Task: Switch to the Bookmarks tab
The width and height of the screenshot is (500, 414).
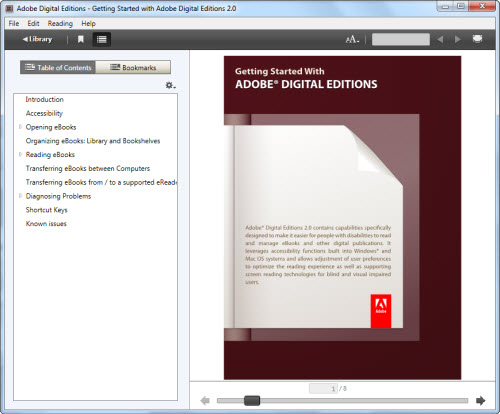Action: (x=133, y=67)
